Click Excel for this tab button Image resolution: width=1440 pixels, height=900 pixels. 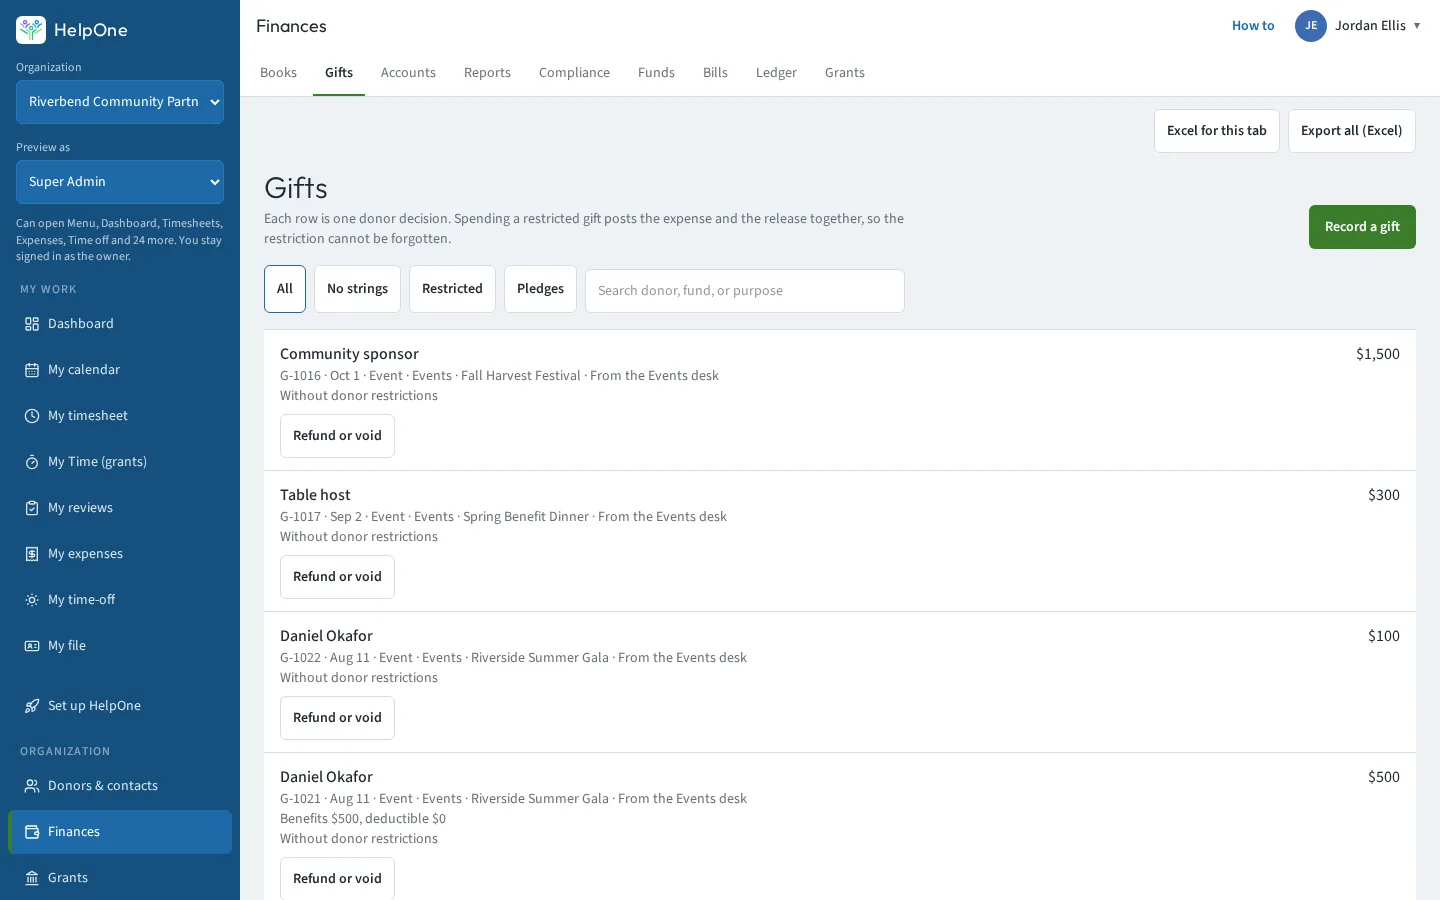point(1217,131)
